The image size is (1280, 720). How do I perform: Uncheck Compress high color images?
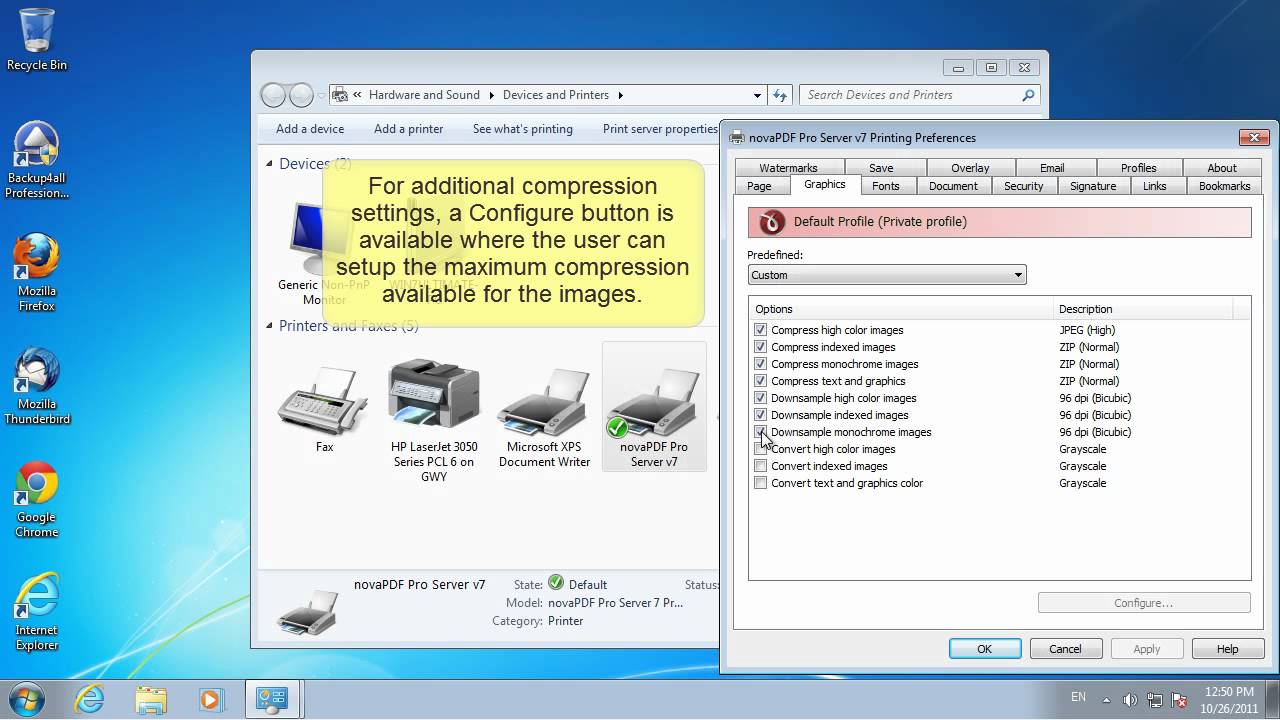point(761,330)
